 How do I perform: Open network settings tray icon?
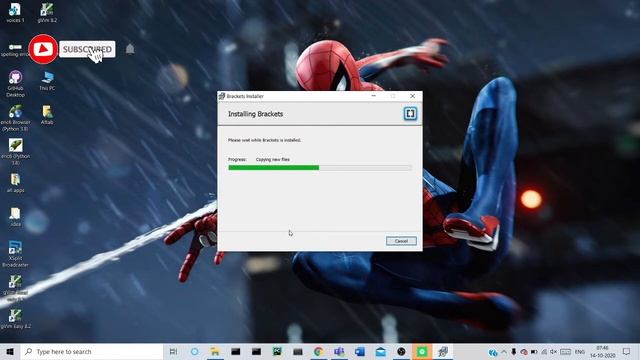(544, 352)
